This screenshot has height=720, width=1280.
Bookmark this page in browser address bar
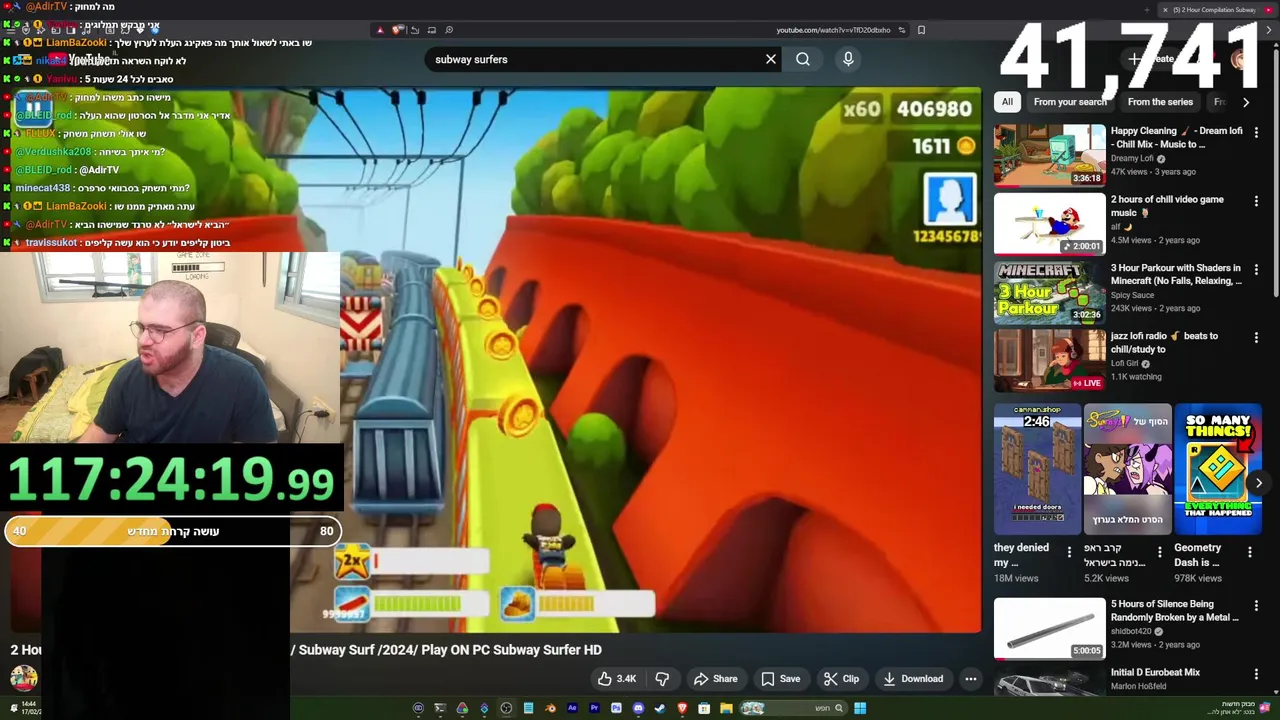(x=921, y=30)
